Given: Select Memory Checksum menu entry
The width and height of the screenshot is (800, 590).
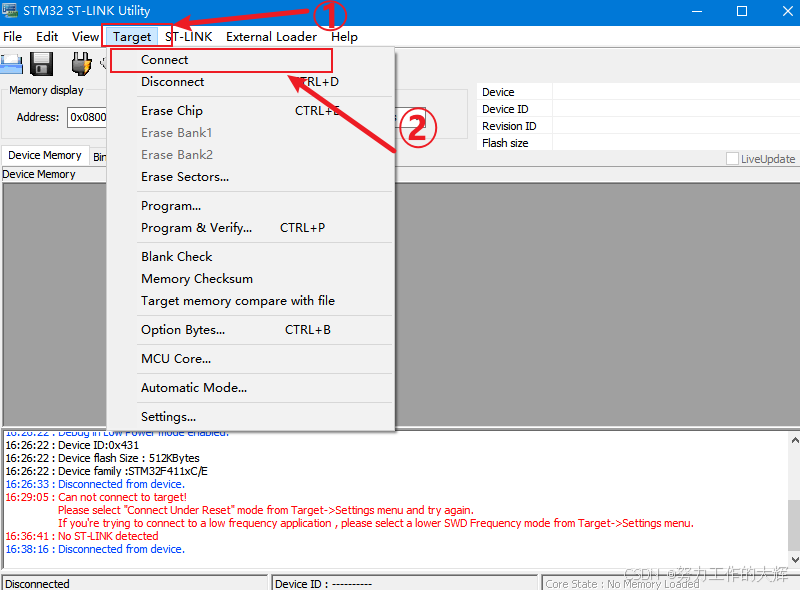Looking at the screenshot, I should (x=251, y=279).
